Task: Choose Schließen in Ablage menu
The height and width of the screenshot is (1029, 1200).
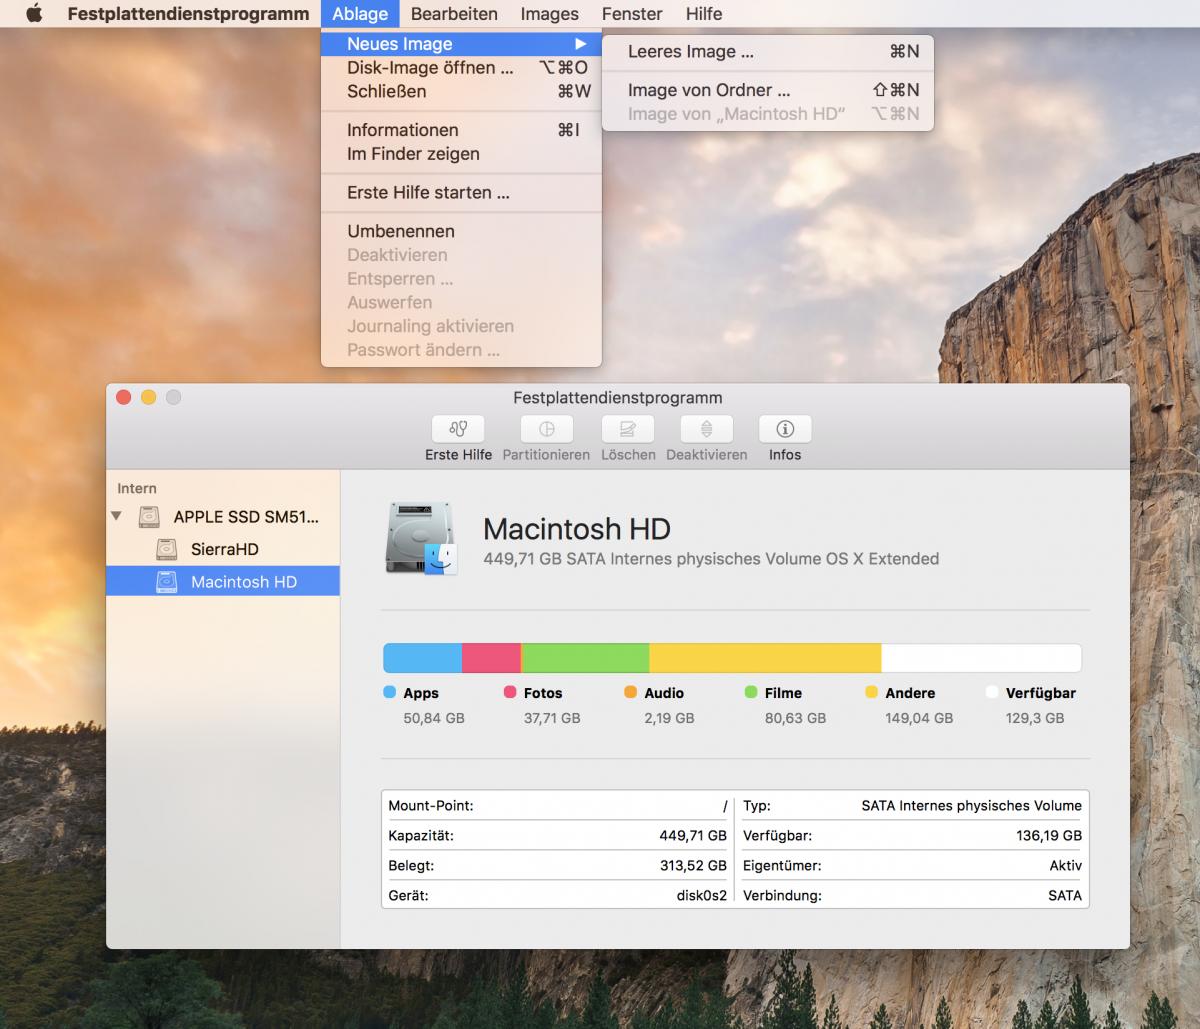Action: point(461,91)
